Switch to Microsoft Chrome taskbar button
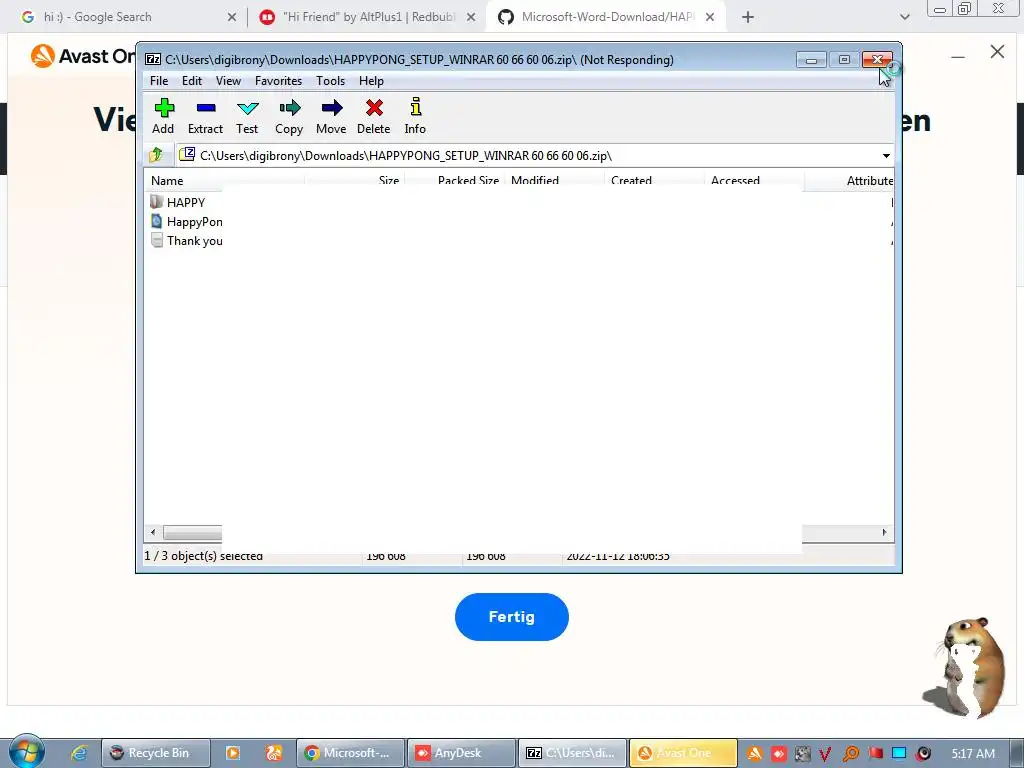Viewport: 1024px width, 768px height. pos(351,753)
